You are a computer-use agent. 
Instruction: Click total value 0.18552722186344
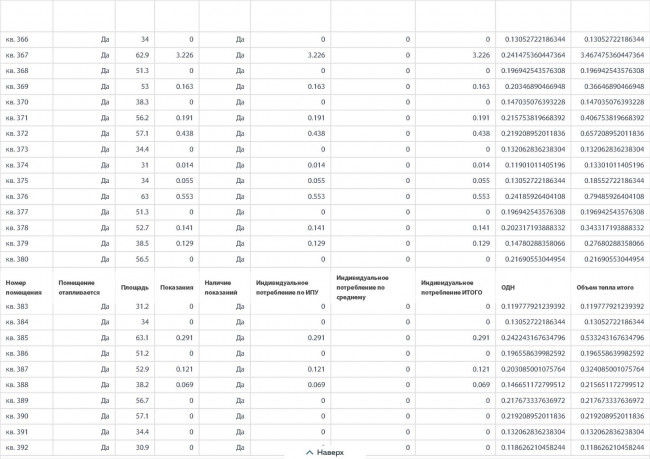tap(614, 181)
